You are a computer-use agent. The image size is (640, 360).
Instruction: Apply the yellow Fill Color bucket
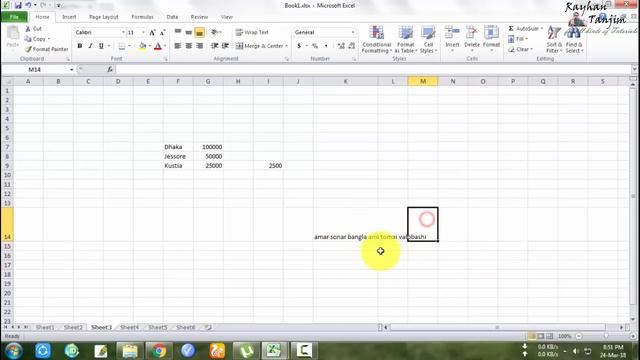(142, 46)
